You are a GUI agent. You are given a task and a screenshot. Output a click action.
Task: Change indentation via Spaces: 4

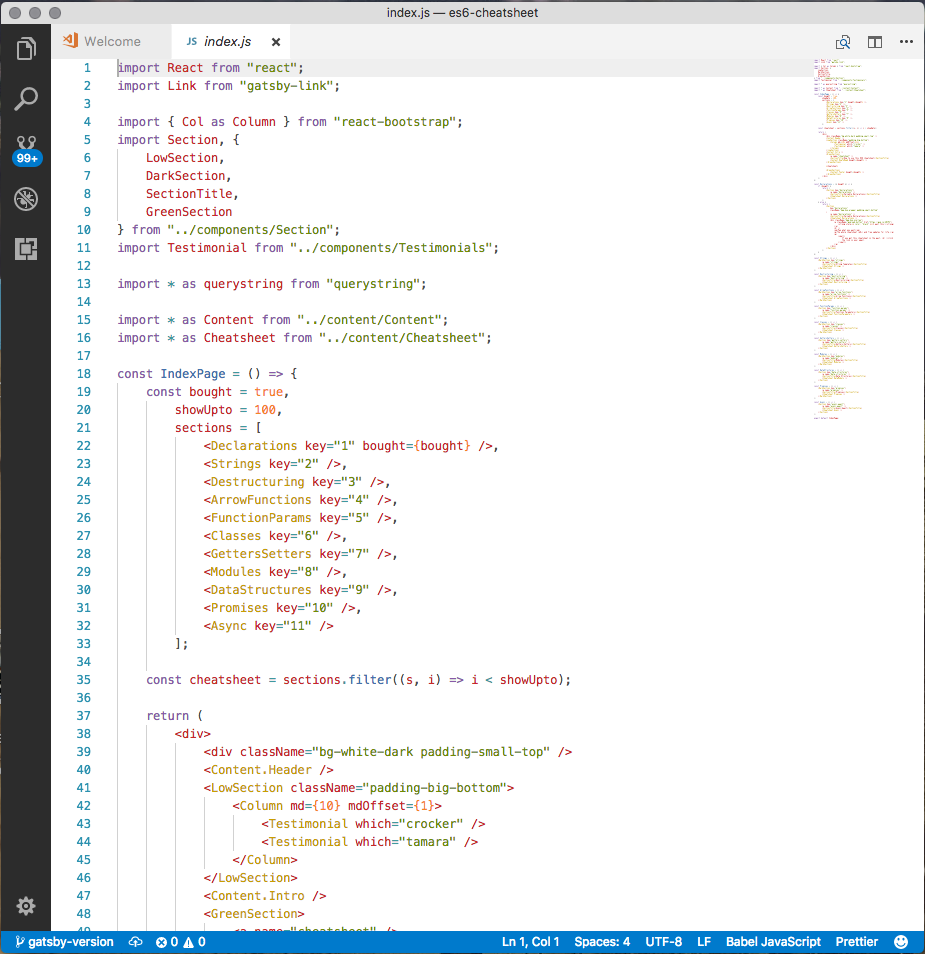pyautogui.click(x=602, y=942)
